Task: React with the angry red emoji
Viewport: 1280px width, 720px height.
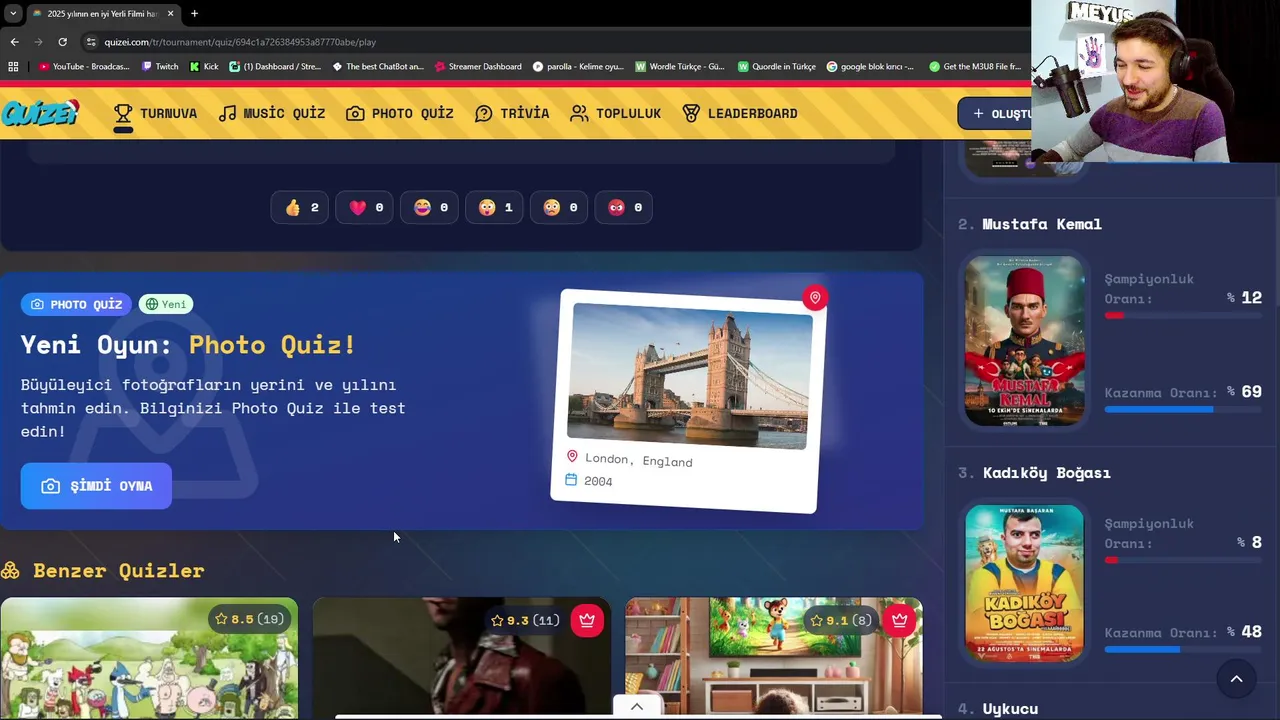Action: coord(624,207)
